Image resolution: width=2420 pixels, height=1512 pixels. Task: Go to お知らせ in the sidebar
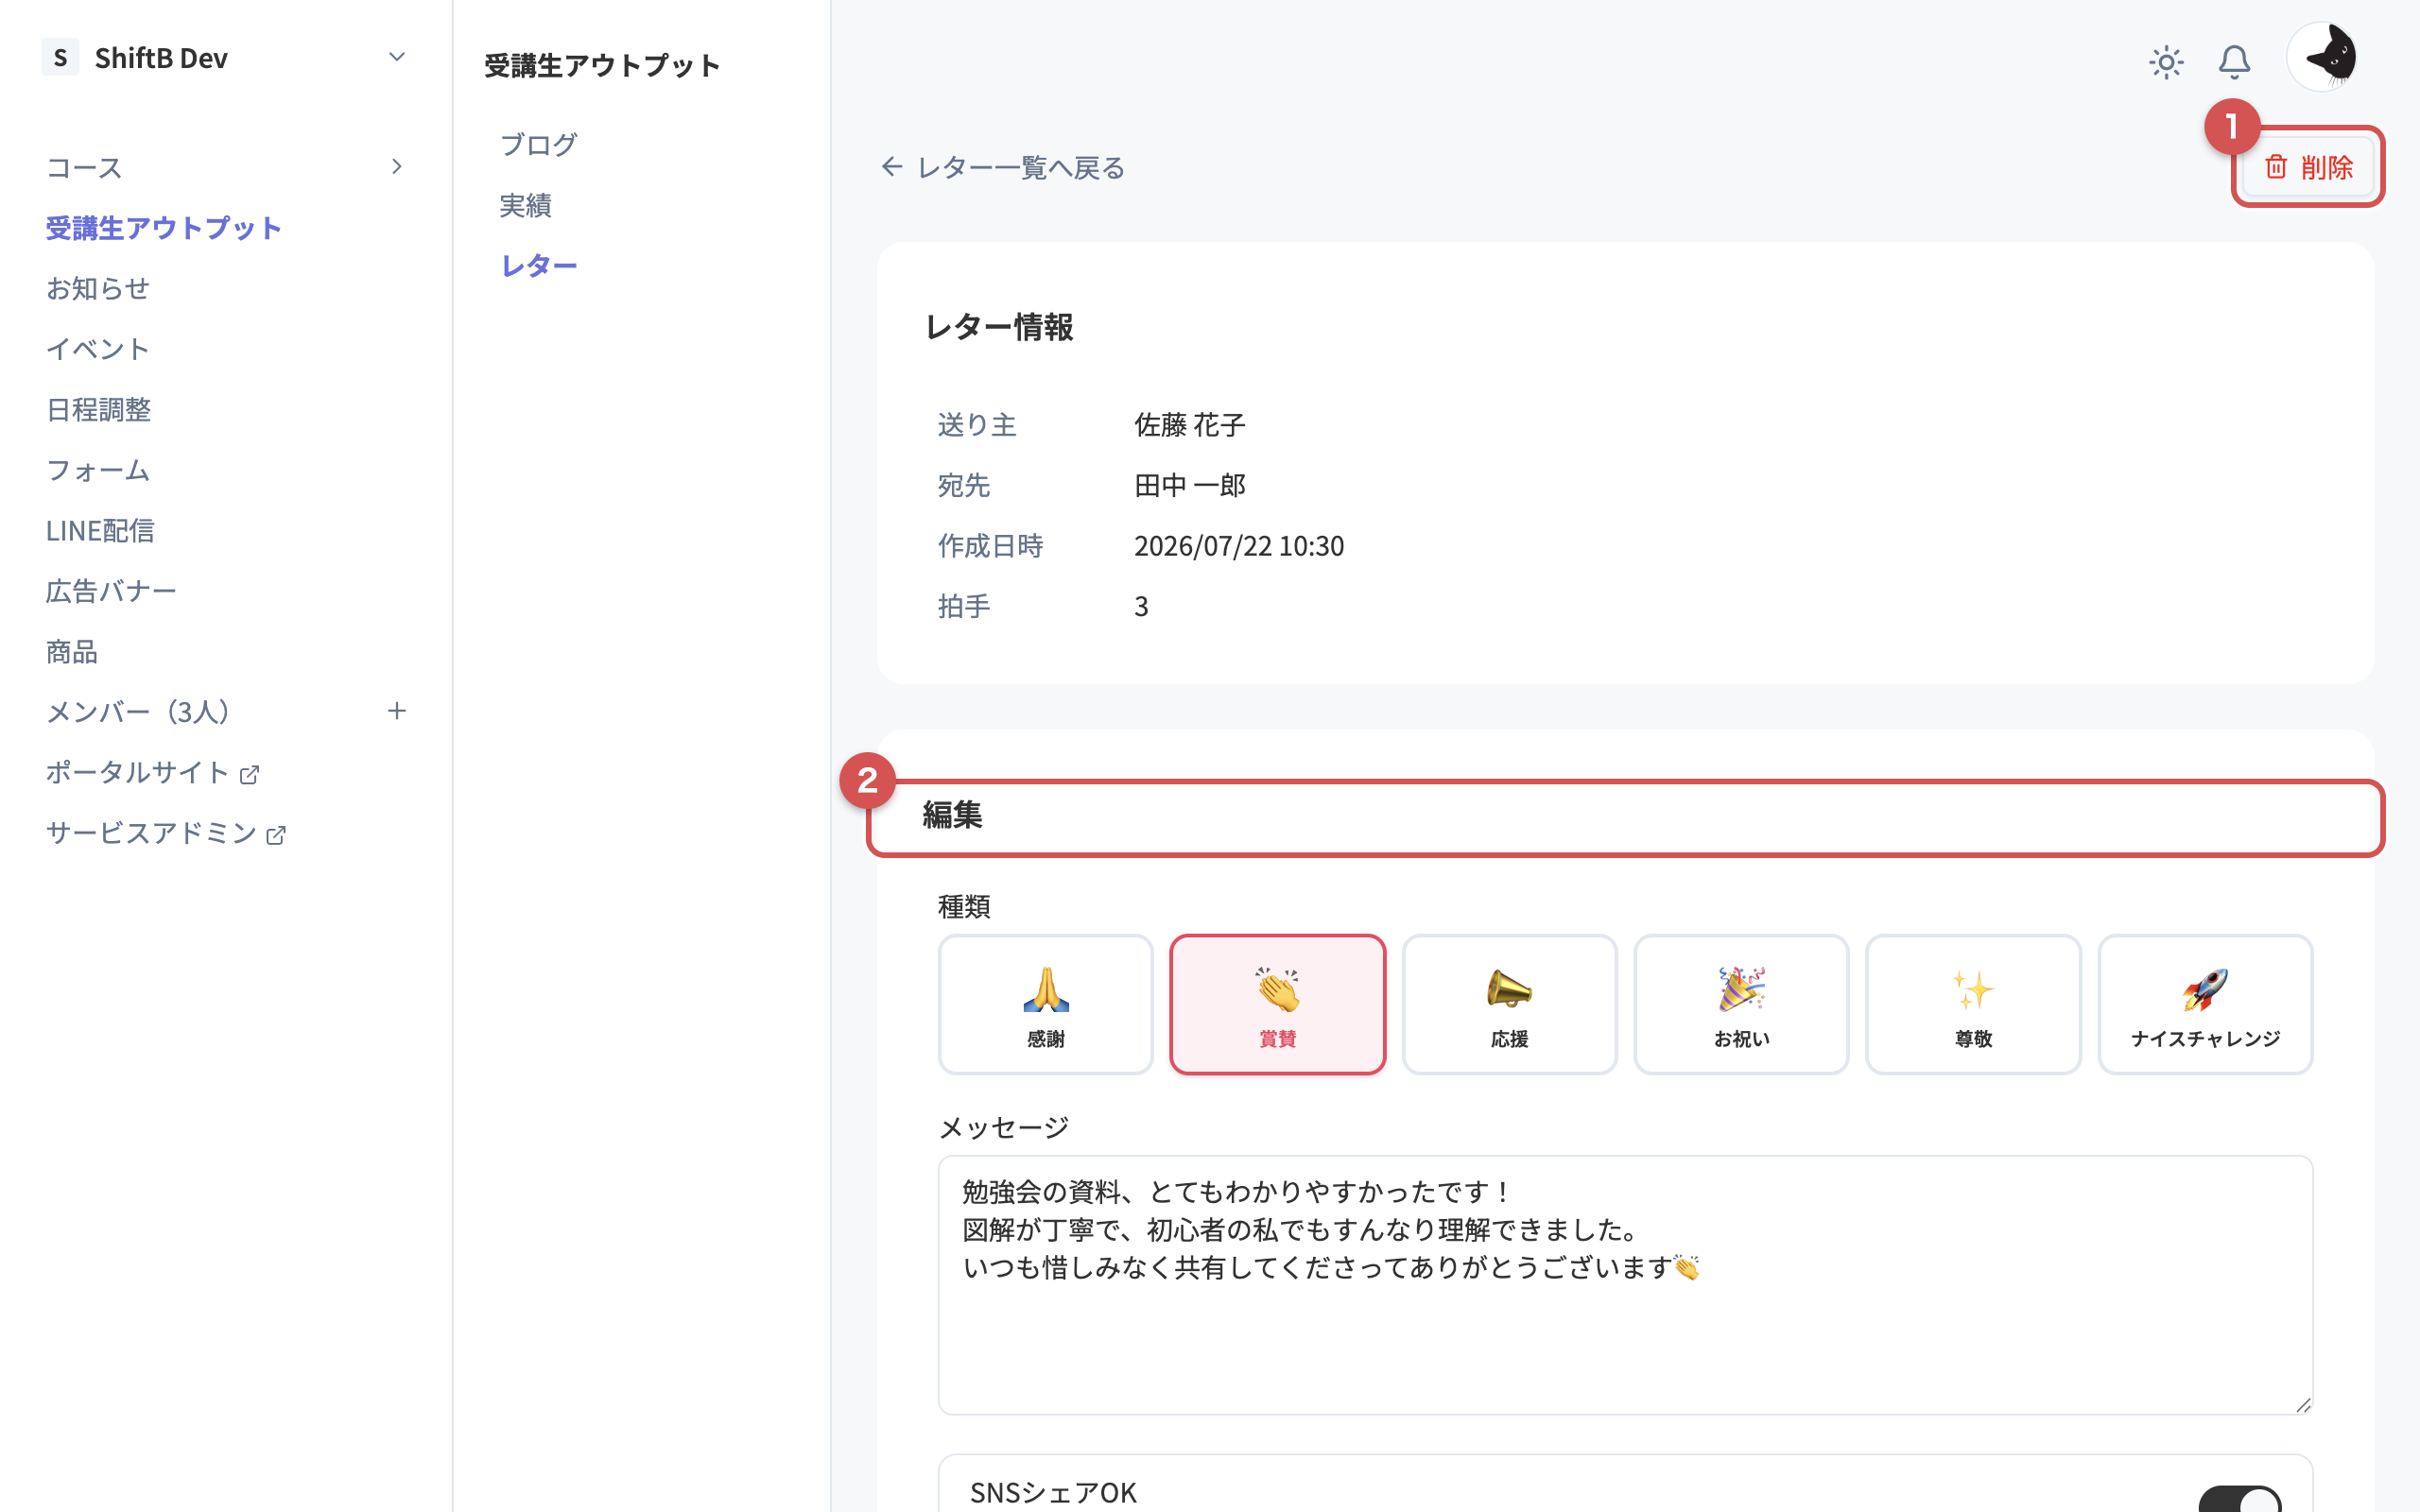[98, 288]
